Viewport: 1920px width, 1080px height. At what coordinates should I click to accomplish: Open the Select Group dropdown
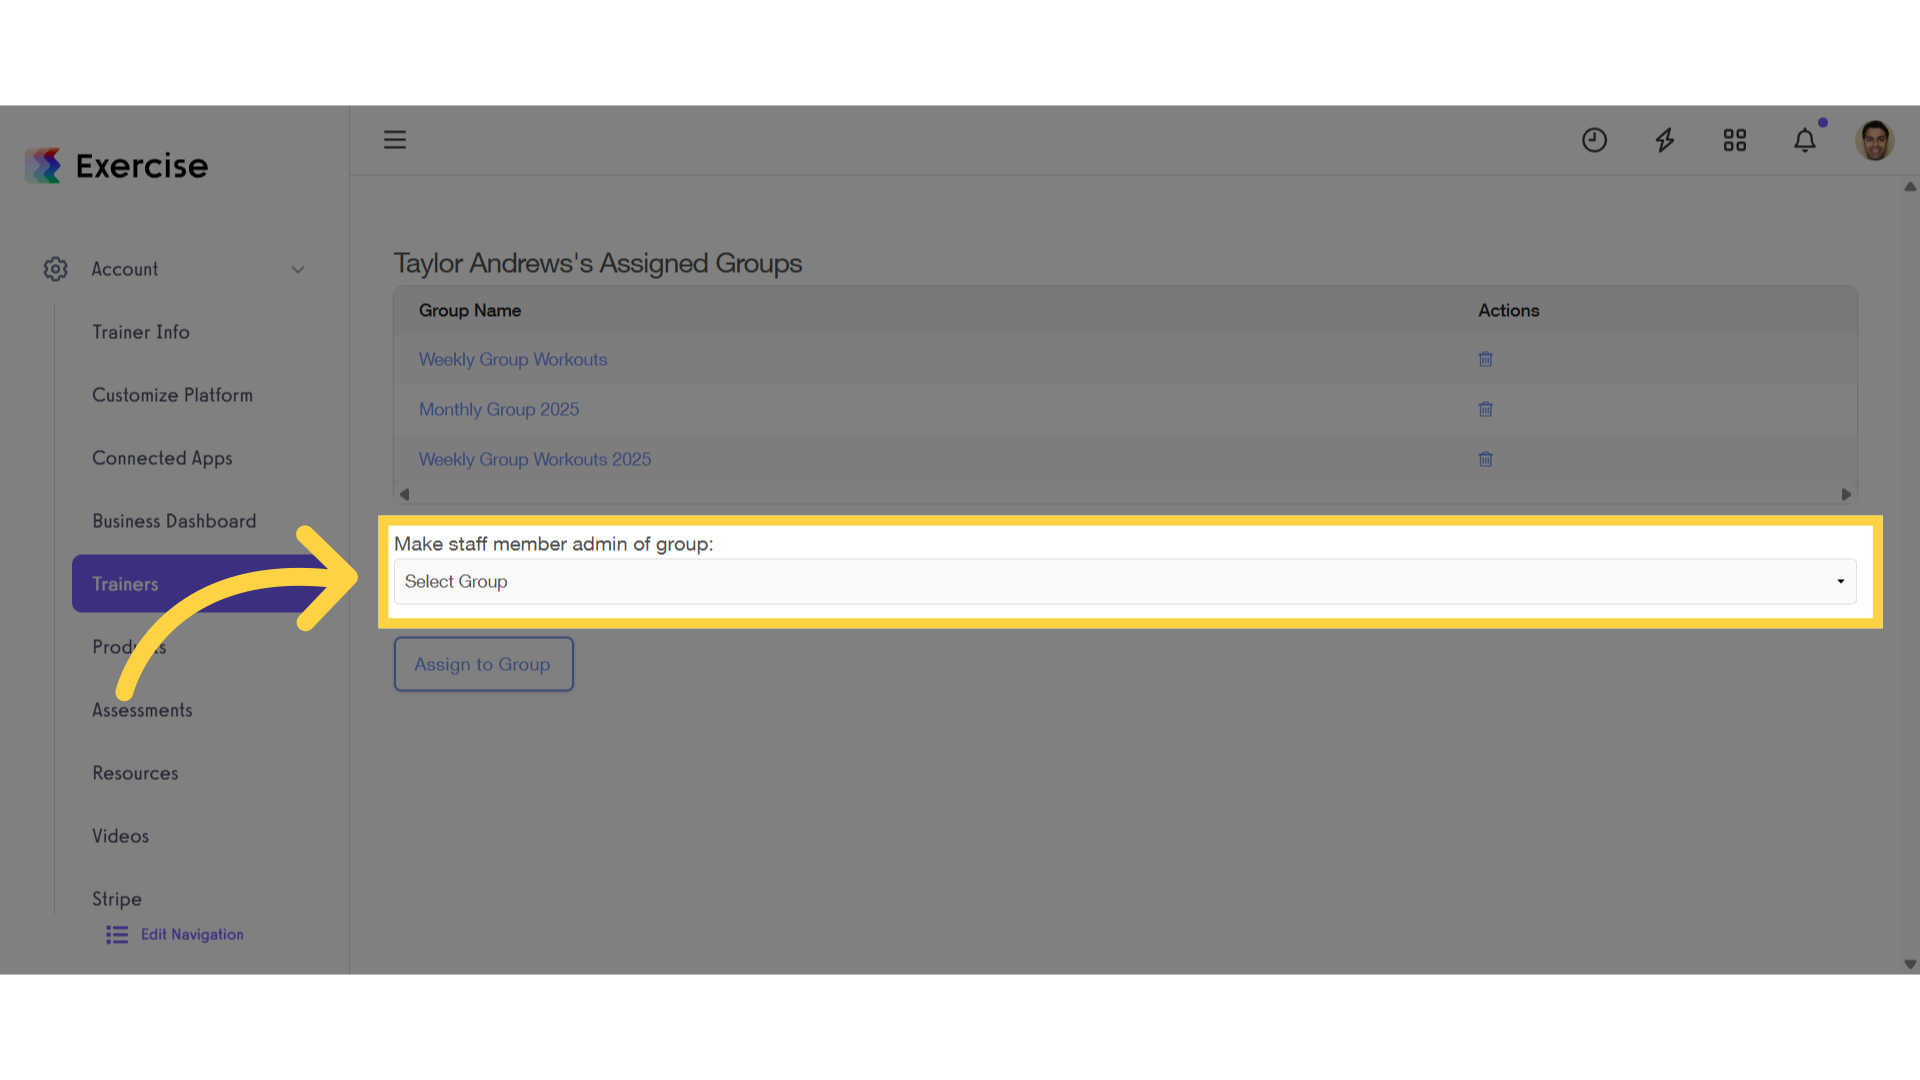(x=1125, y=582)
